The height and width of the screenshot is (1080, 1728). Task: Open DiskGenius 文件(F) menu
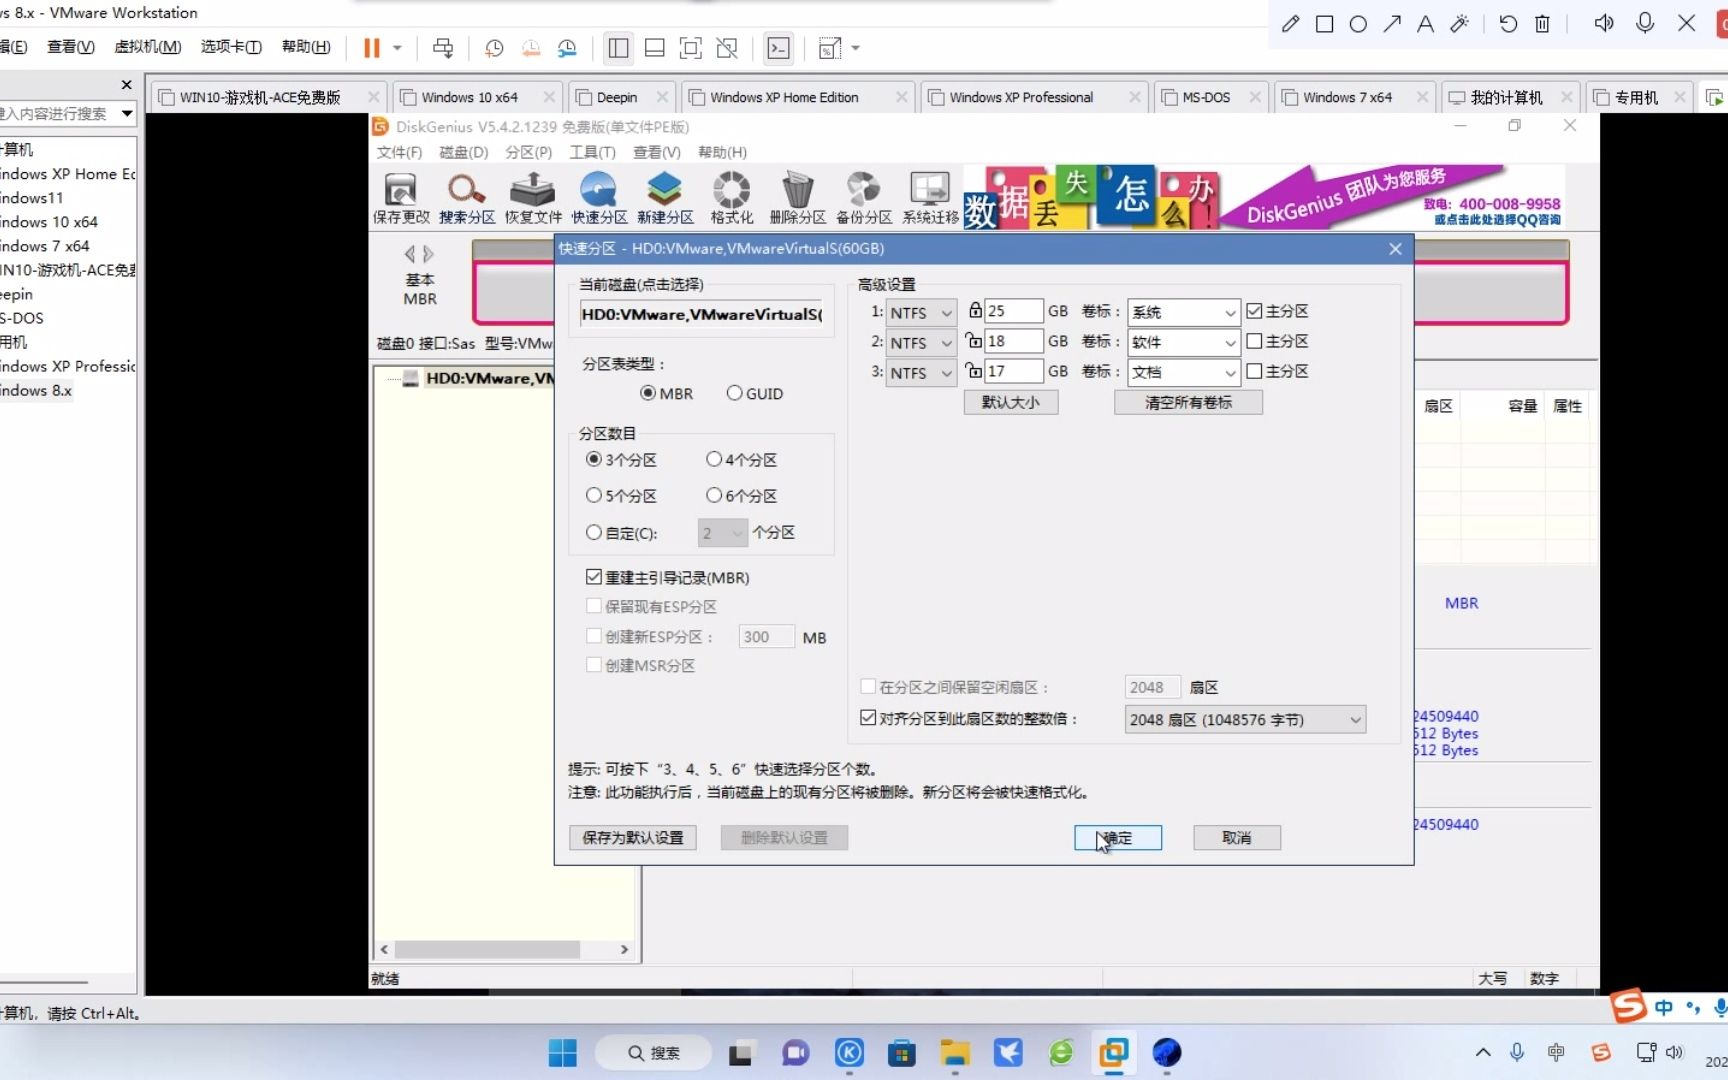click(x=399, y=152)
